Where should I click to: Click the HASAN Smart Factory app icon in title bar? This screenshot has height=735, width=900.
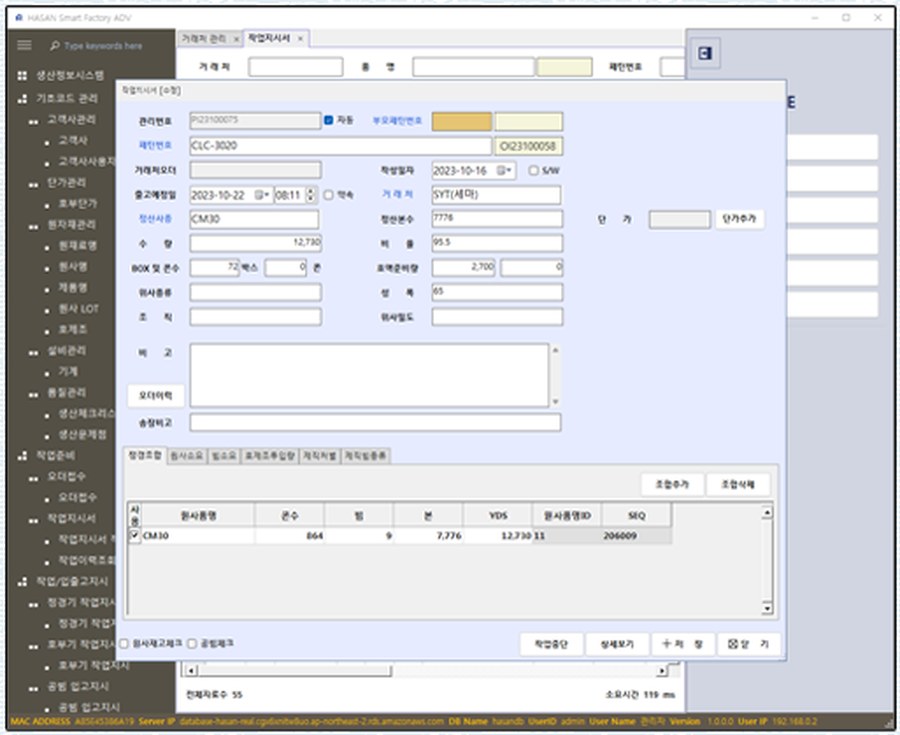[x=19, y=18]
